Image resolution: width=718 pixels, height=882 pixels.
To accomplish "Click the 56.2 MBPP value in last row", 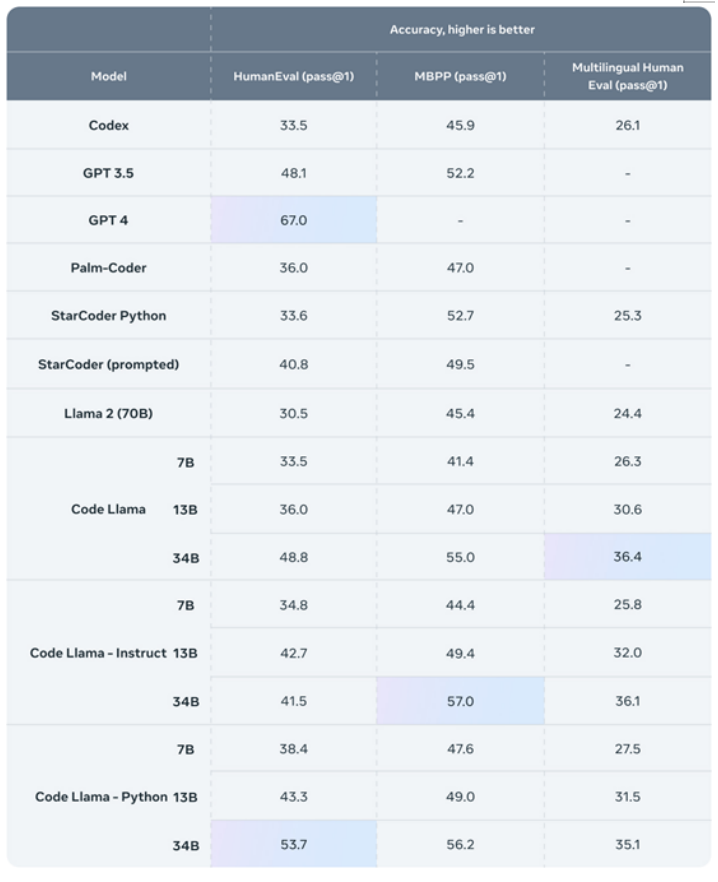I will click(460, 844).
